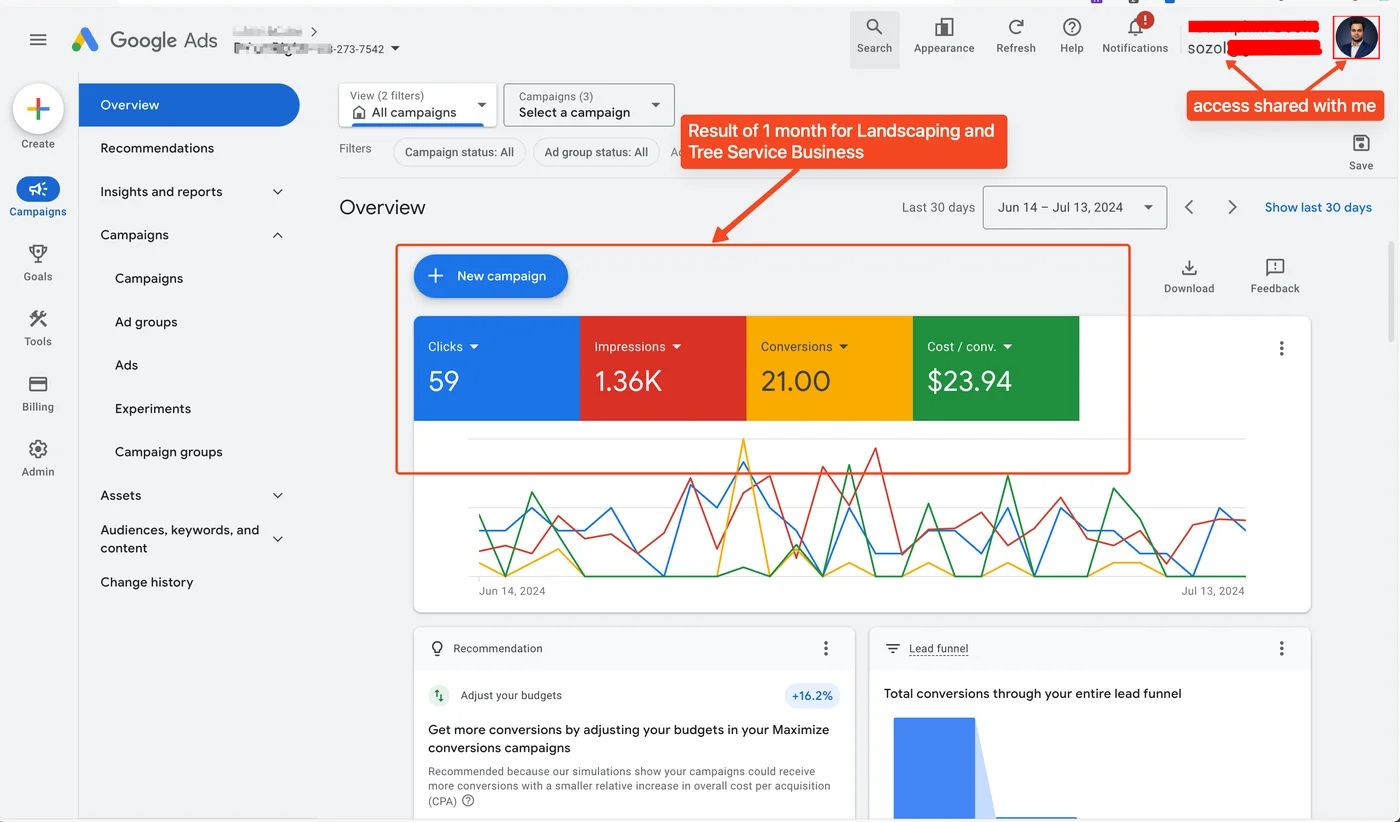The image size is (1400, 822).
Task: Open the date range picker
Action: (1075, 207)
